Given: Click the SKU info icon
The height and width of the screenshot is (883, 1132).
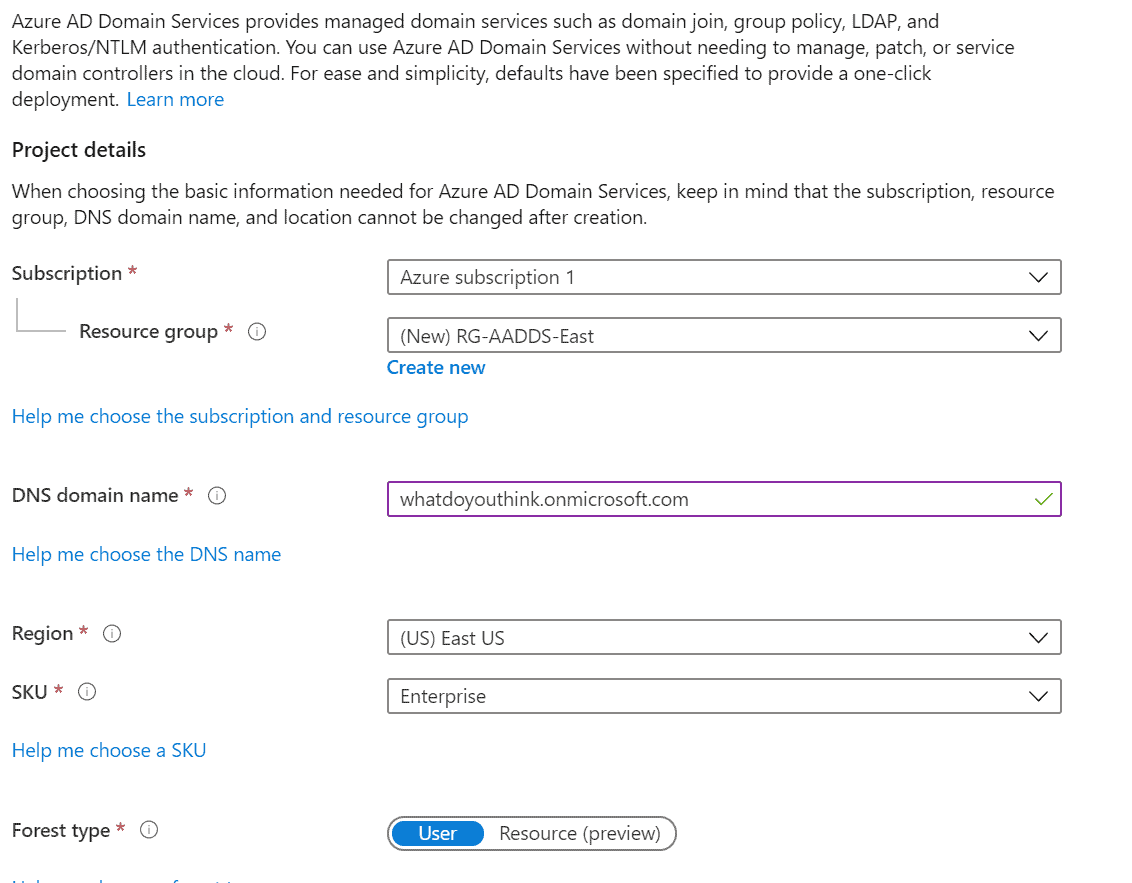Looking at the screenshot, I should click(87, 692).
